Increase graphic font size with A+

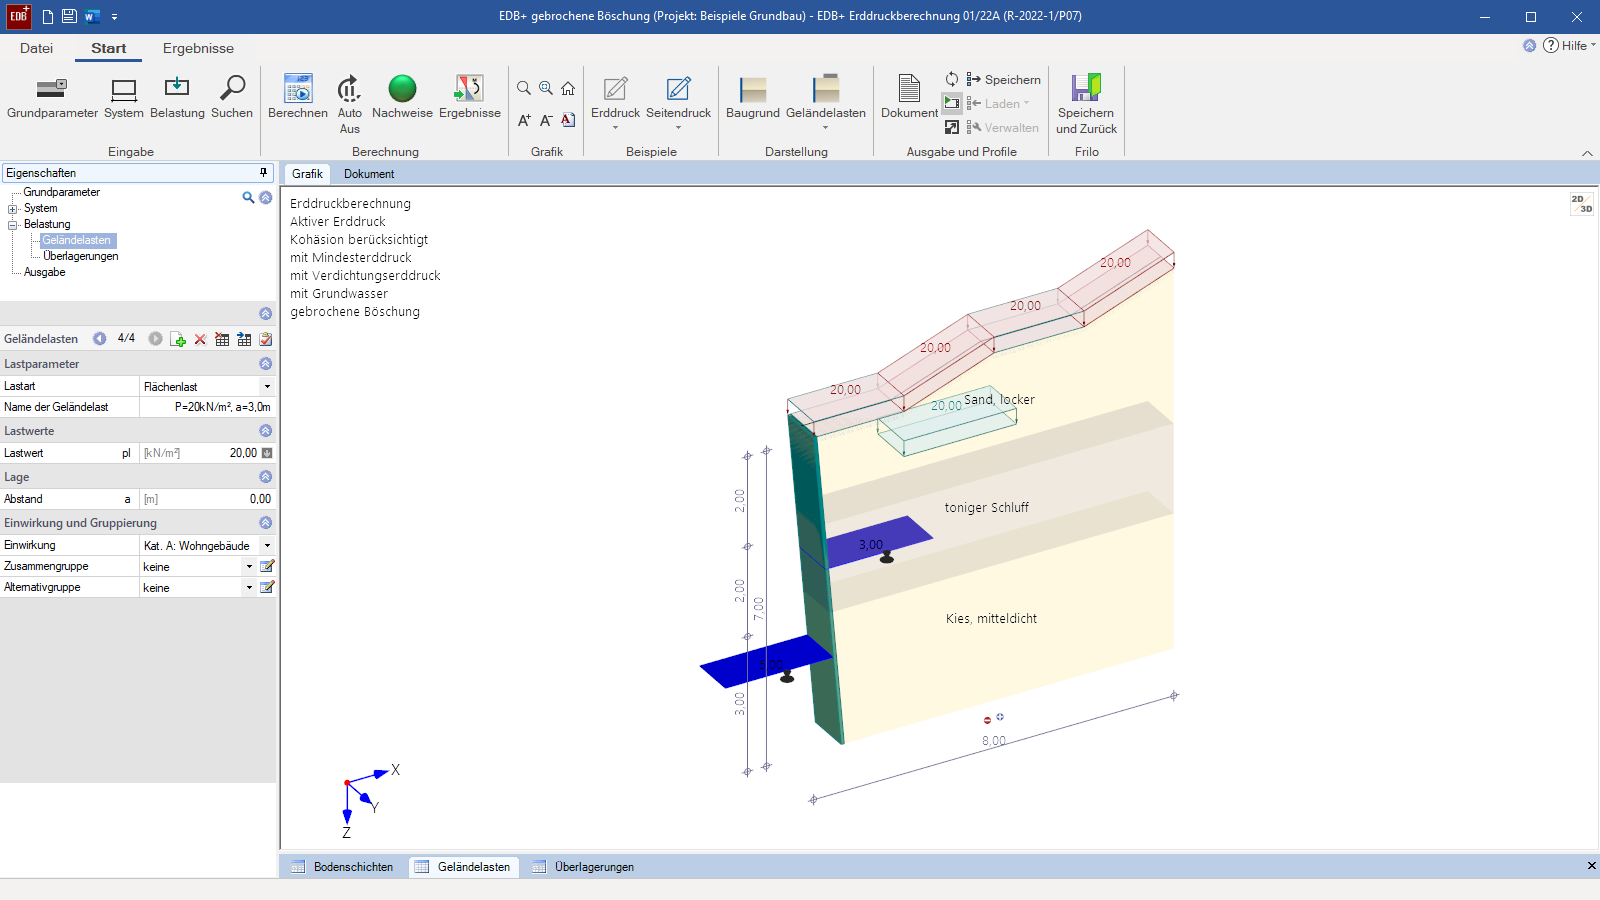coord(524,120)
